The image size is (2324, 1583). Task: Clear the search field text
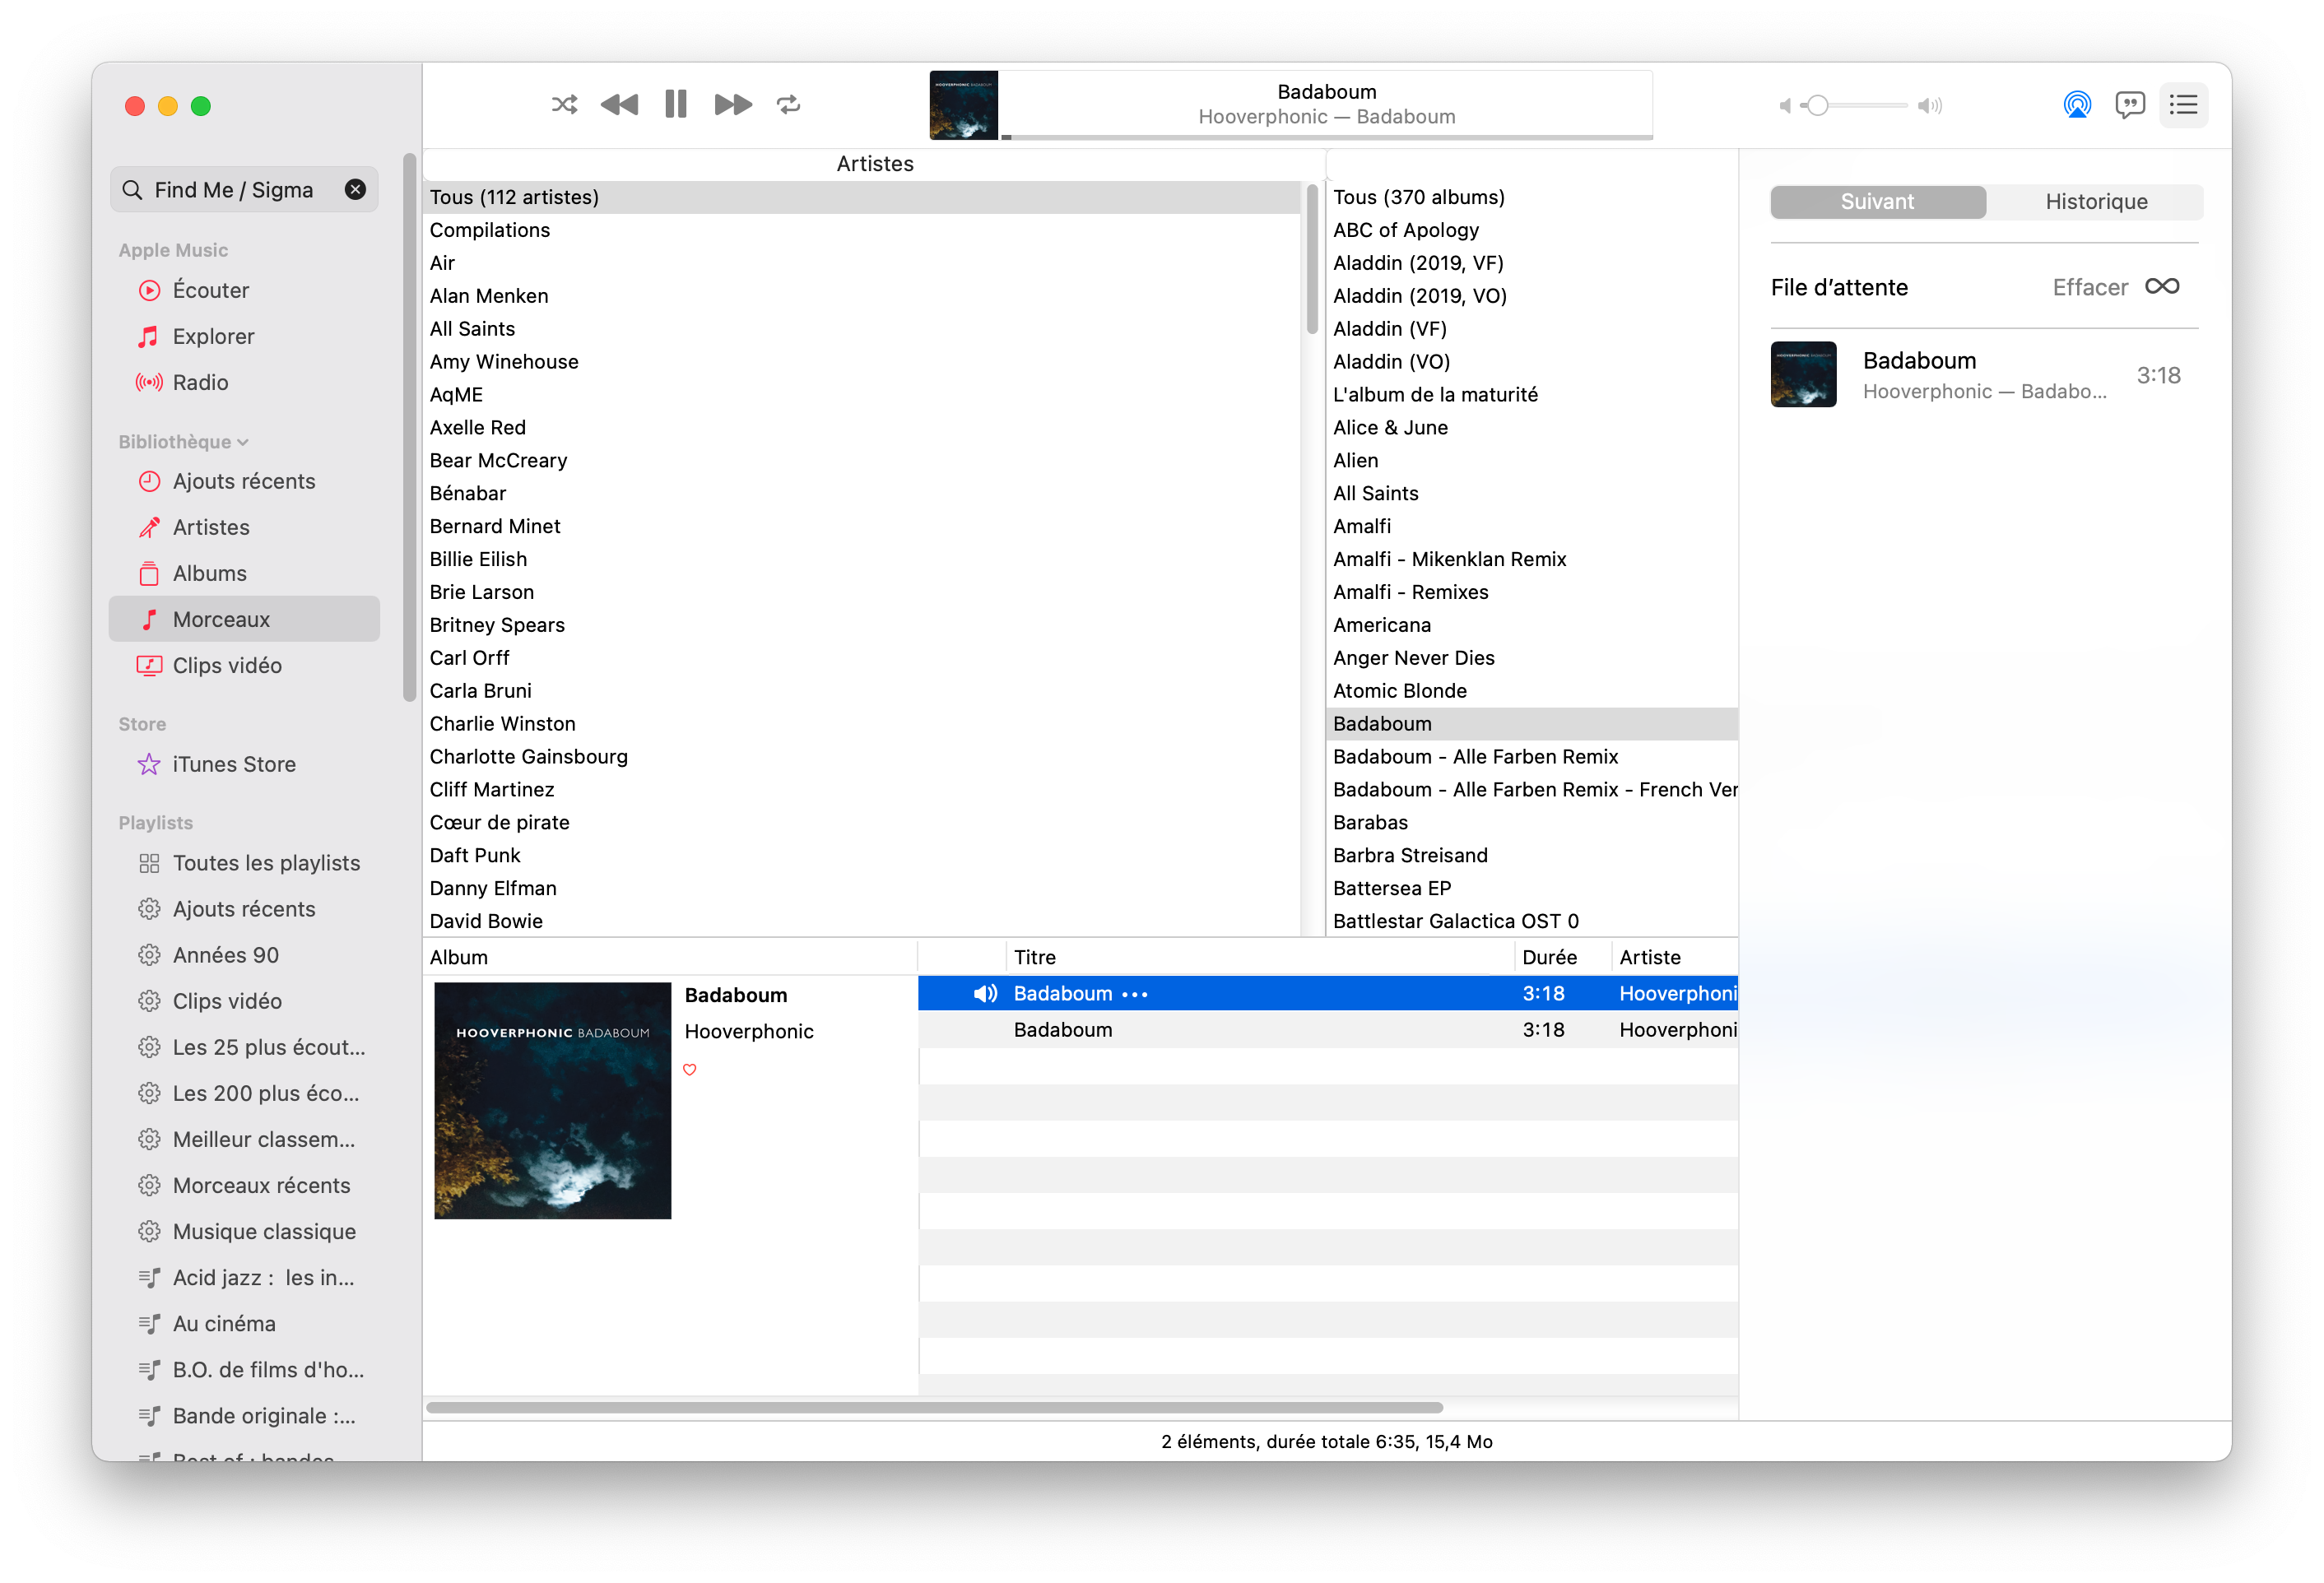355,190
